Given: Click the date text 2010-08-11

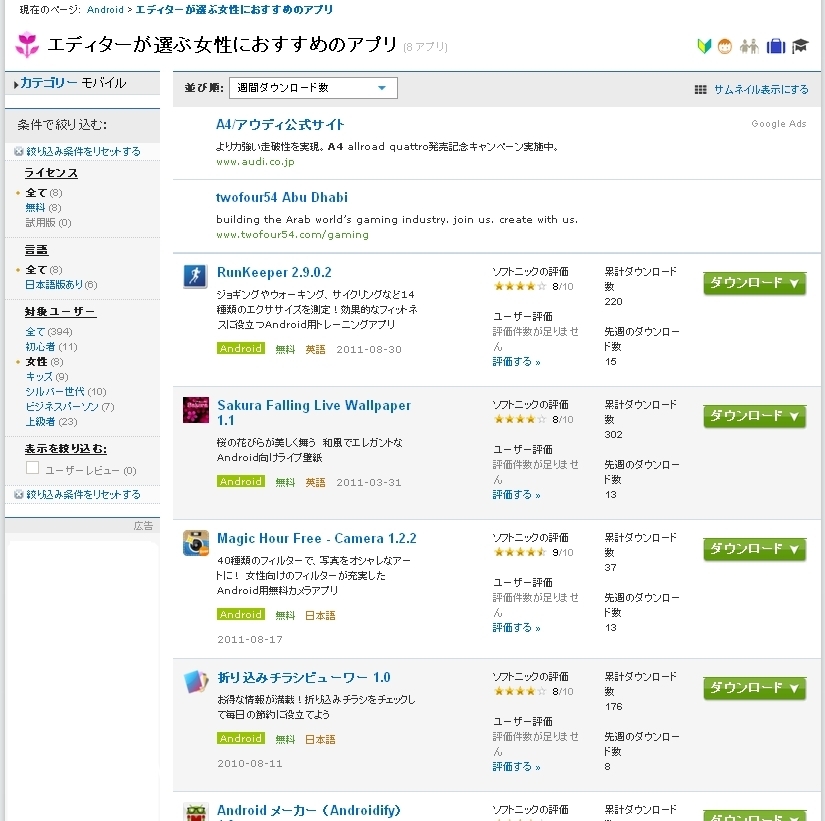Looking at the screenshot, I should point(249,763).
